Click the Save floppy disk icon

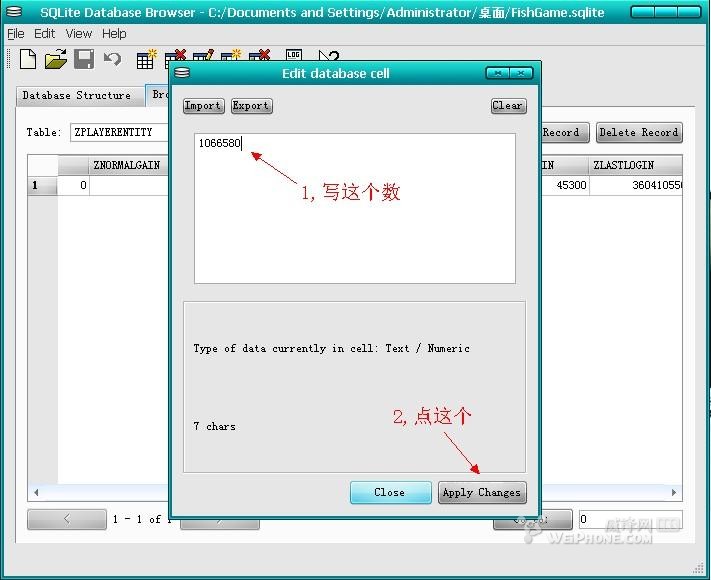pos(84,59)
